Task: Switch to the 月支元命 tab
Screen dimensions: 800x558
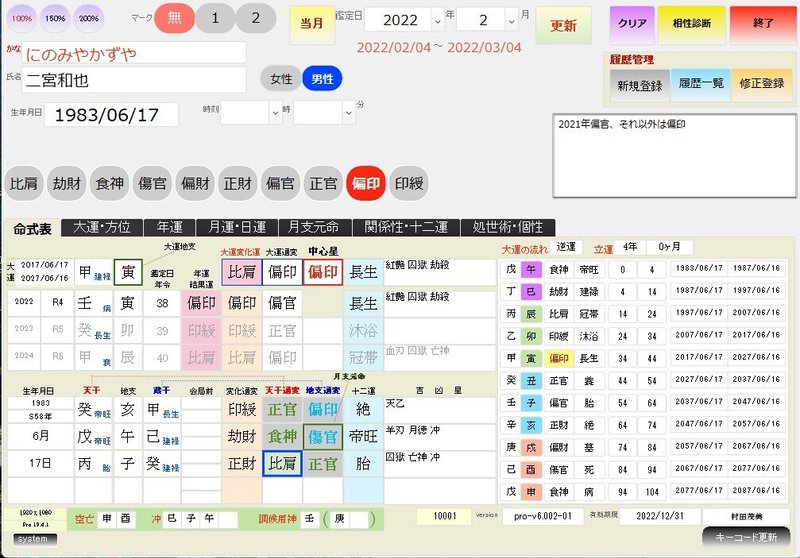Action: click(x=315, y=227)
